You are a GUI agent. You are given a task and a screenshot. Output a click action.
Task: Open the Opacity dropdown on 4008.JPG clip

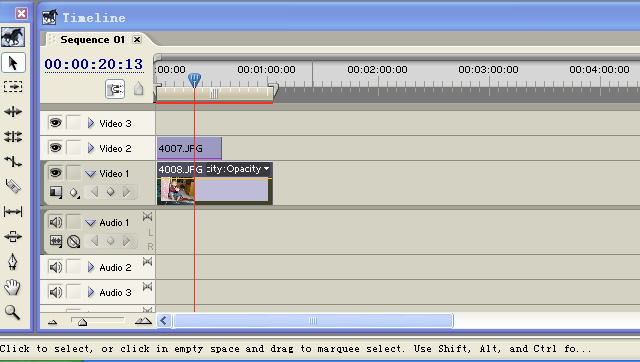[267, 169]
